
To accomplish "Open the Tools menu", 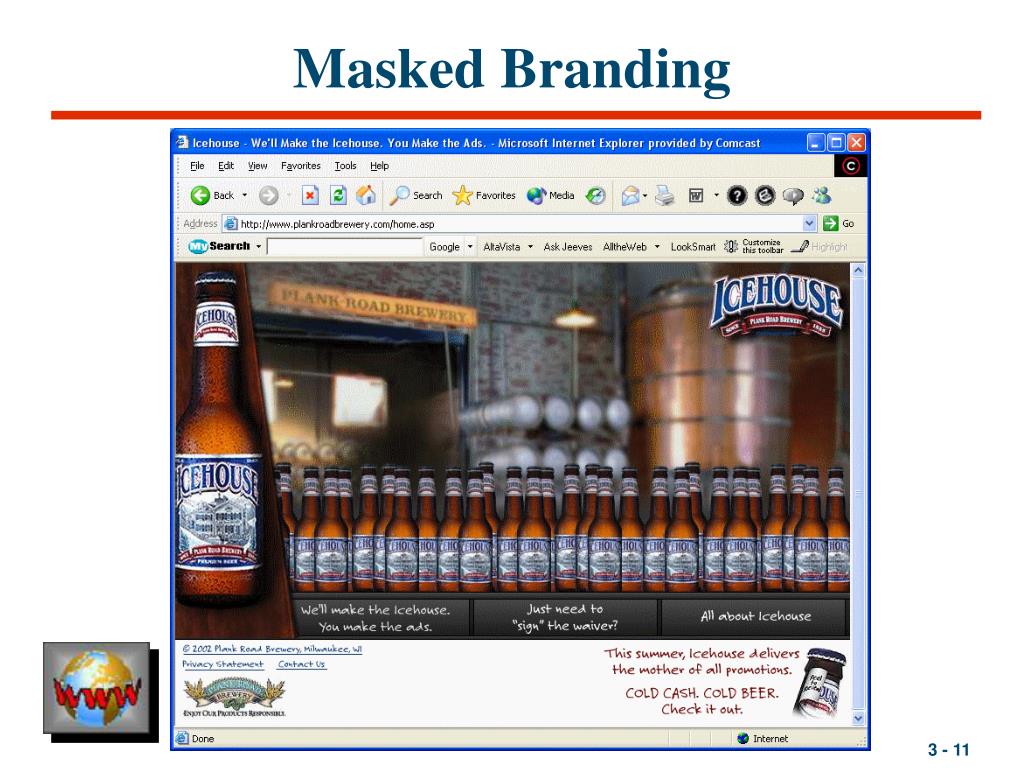I will pos(345,166).
